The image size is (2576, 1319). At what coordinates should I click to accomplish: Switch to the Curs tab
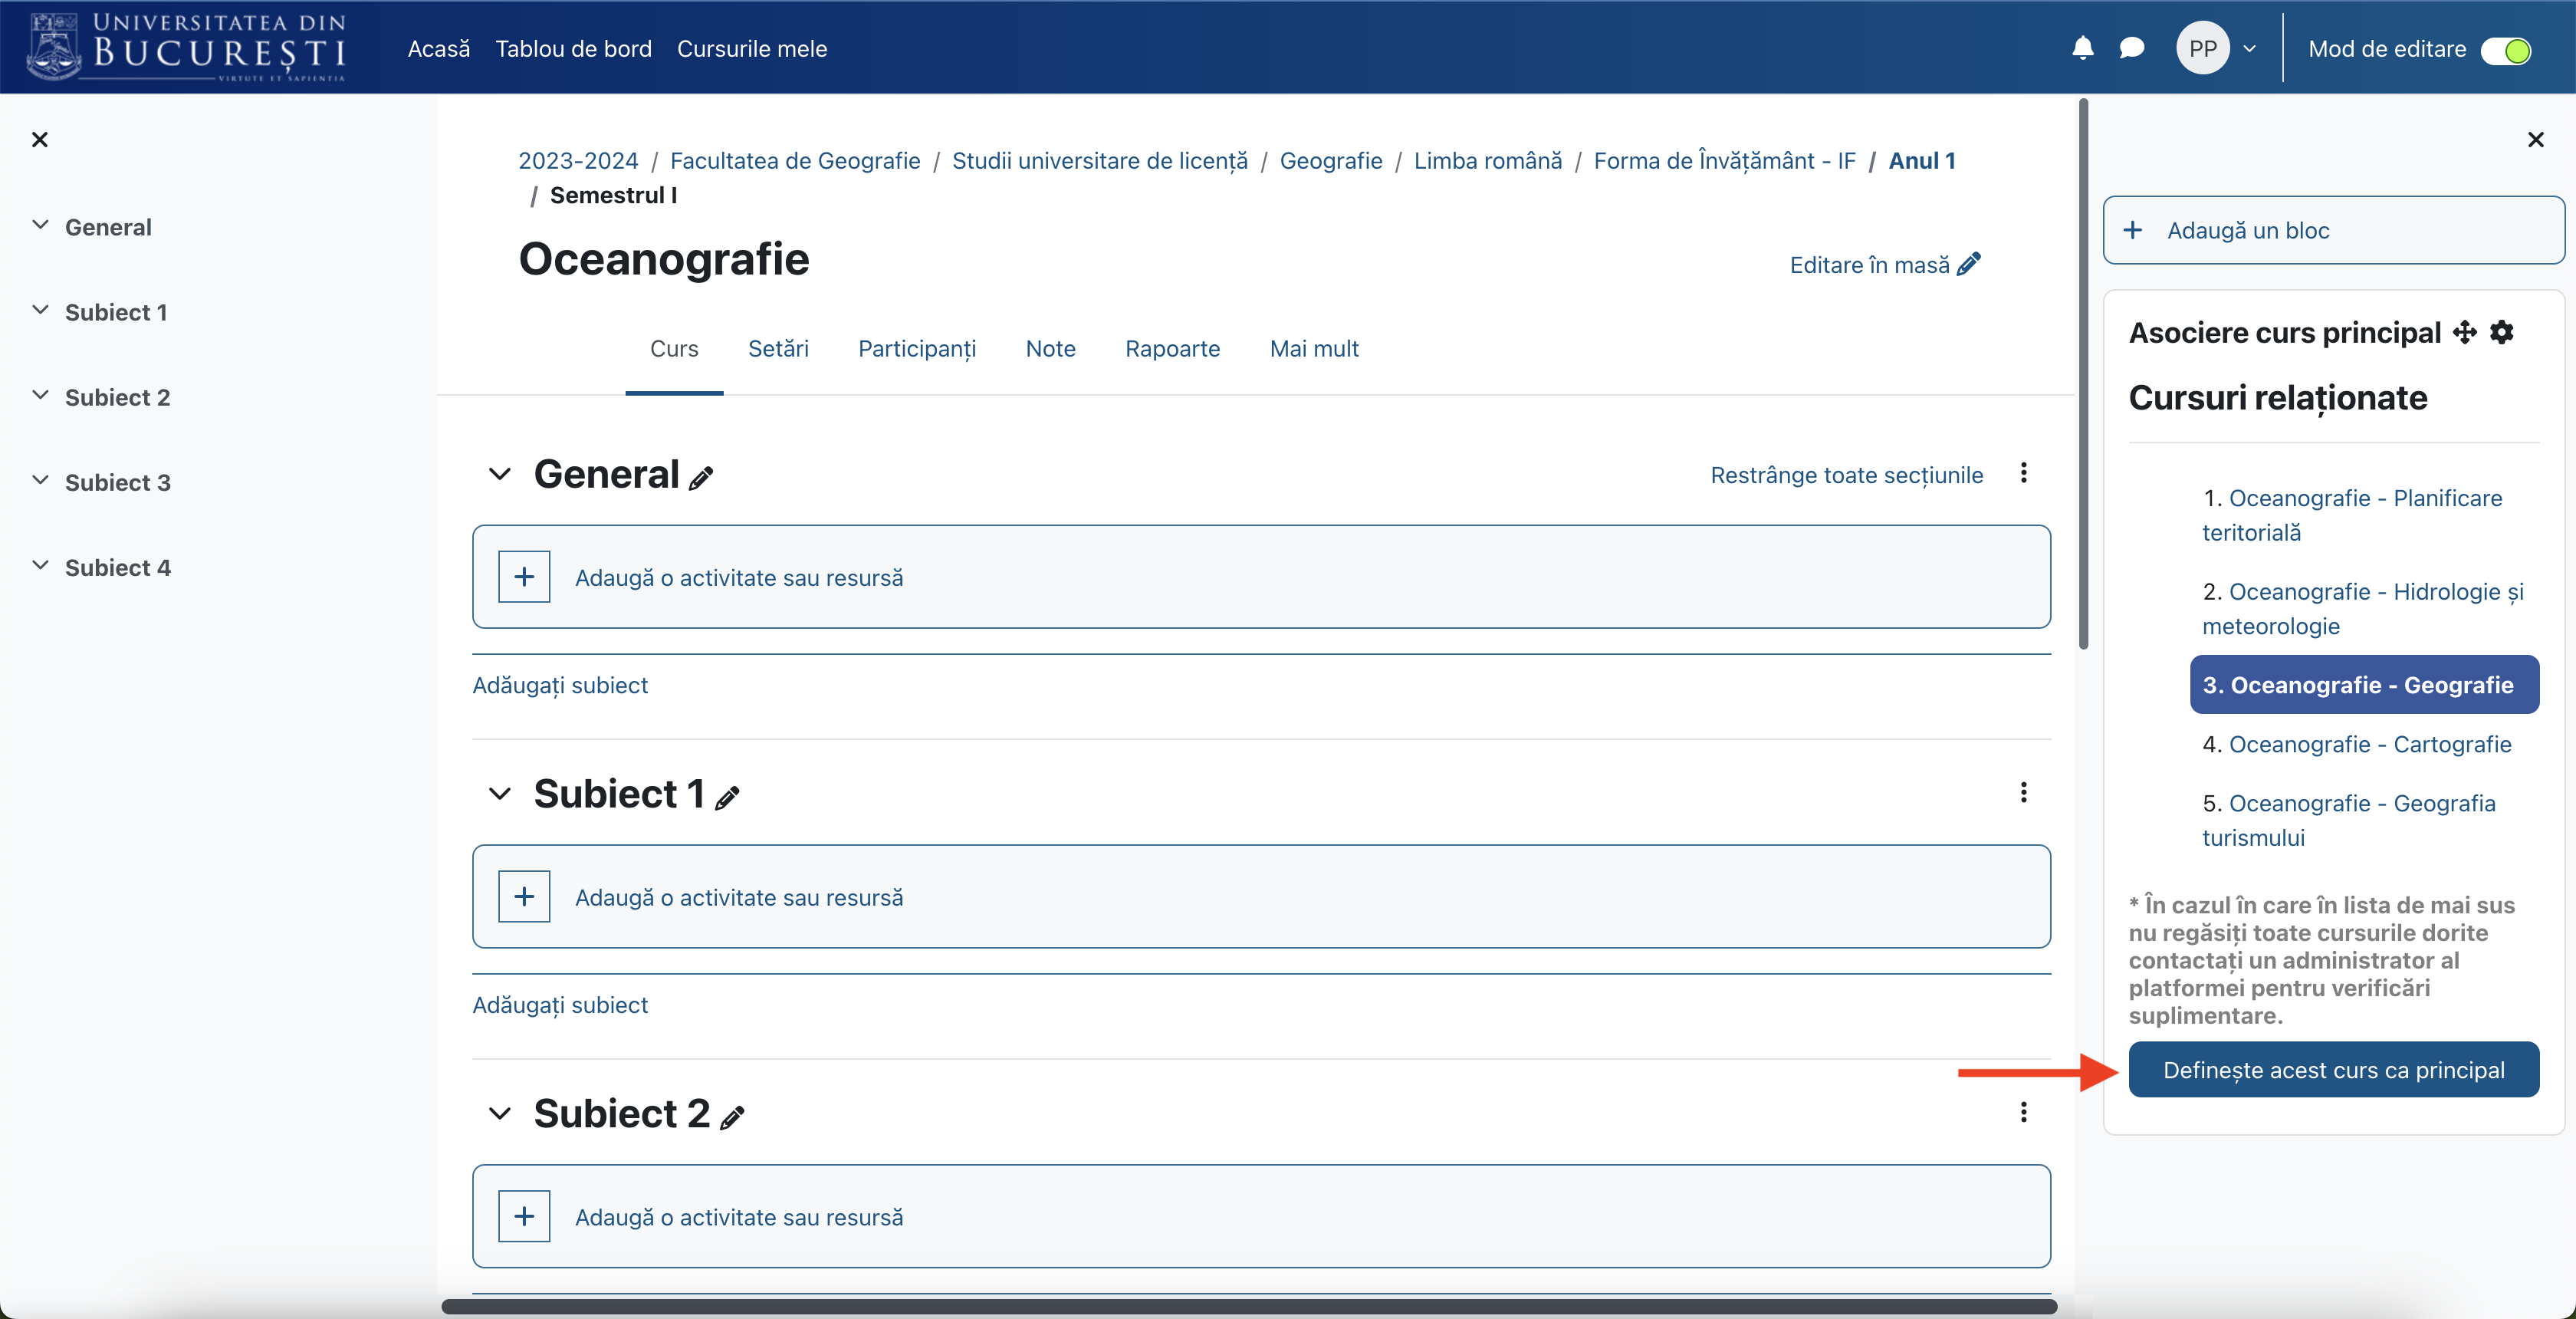674,349
